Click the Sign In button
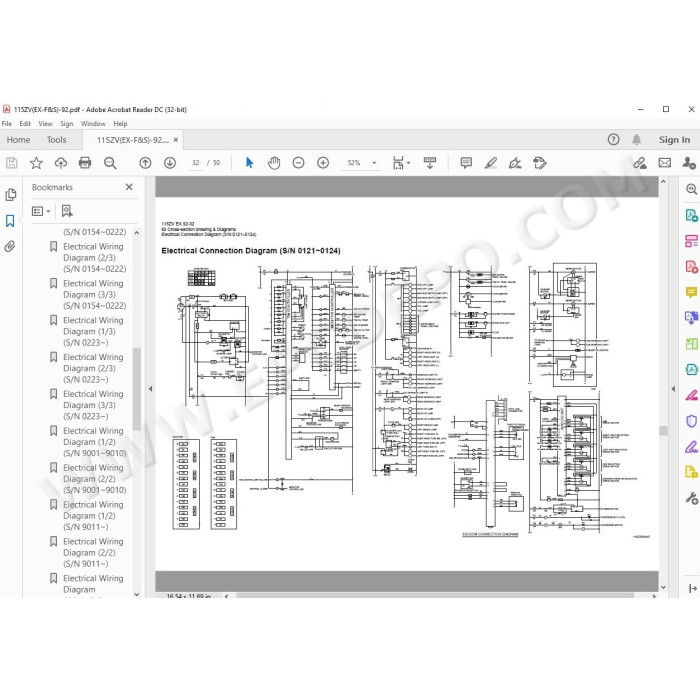 coord(674,140)
